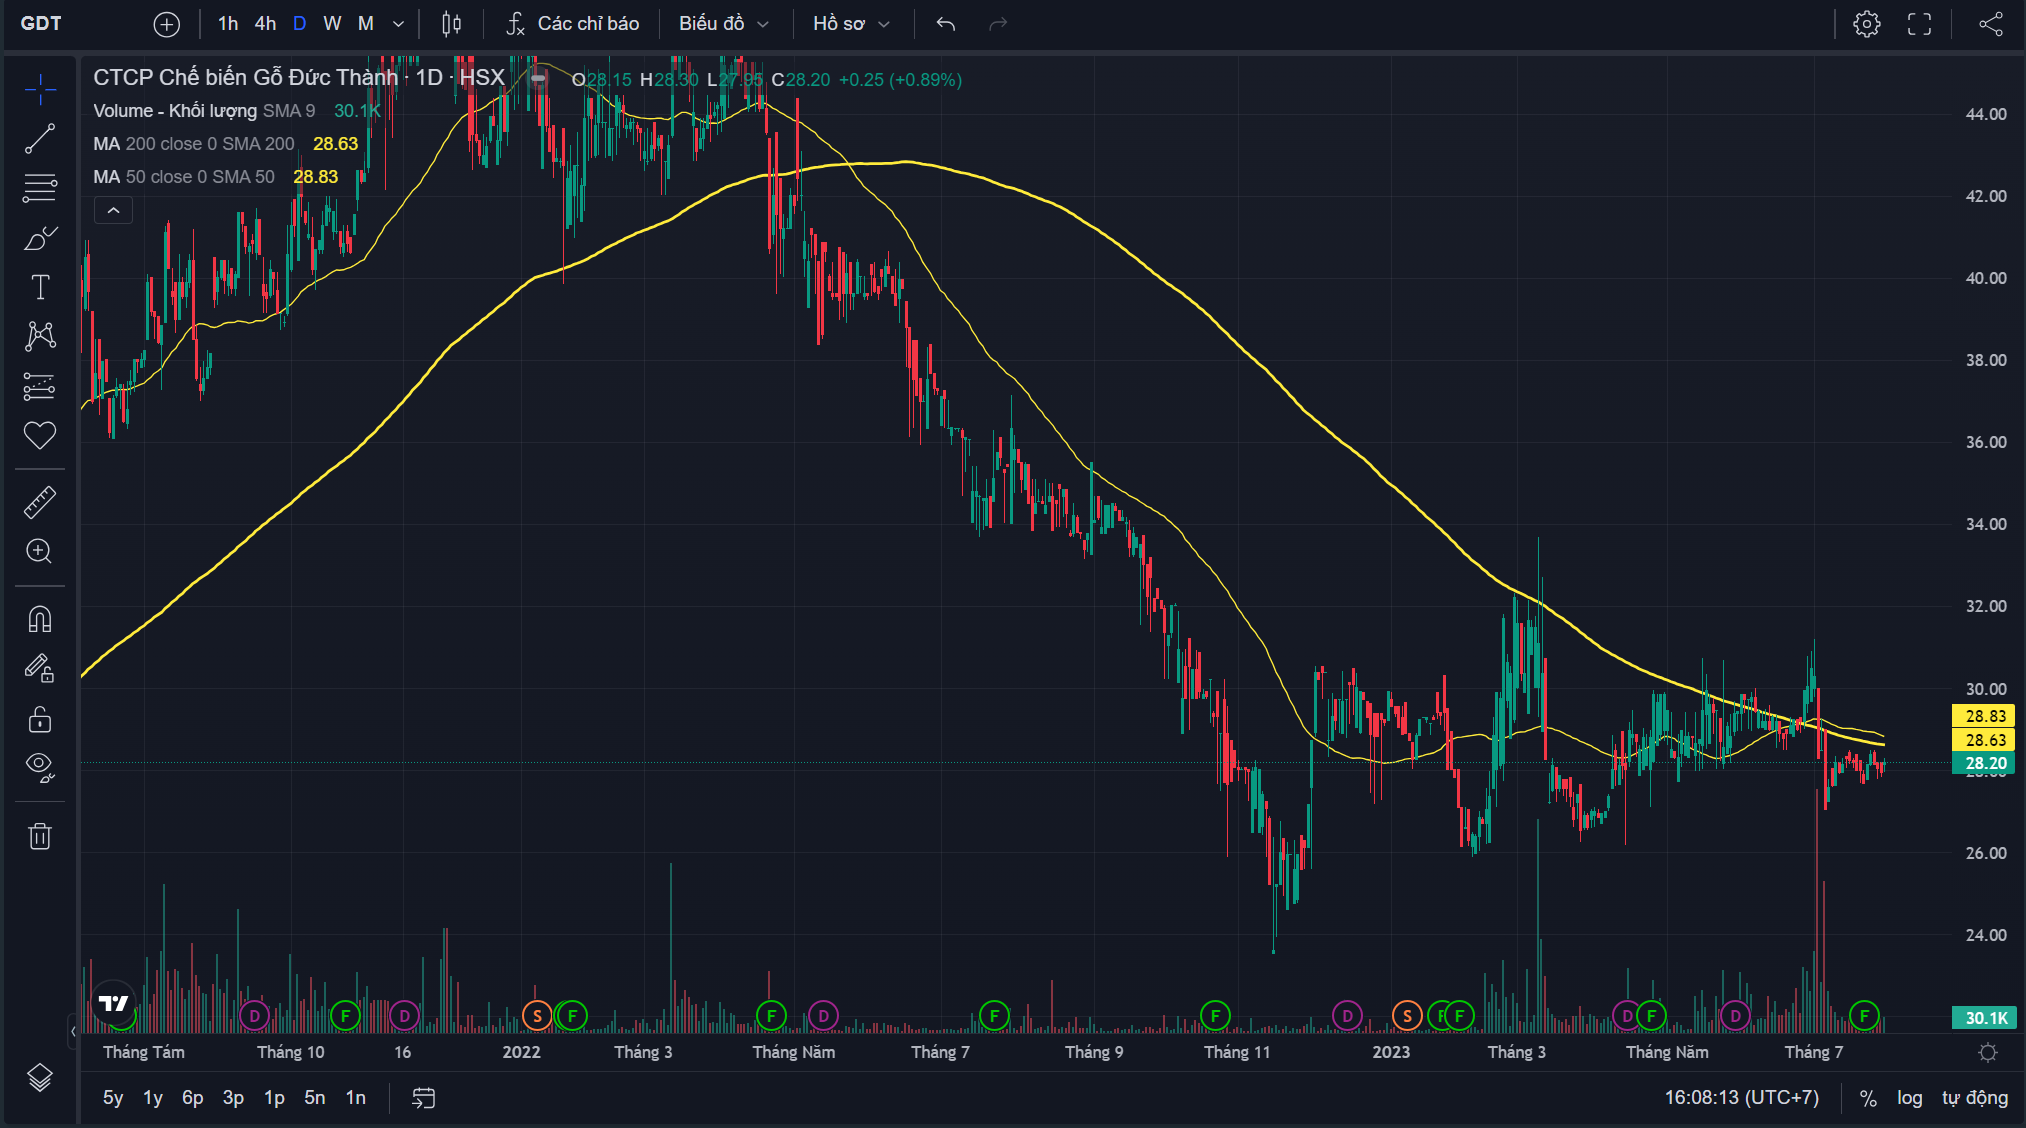Enter fullscreen mode icon
The image size is (2026, 1128).
point(1919,24)
